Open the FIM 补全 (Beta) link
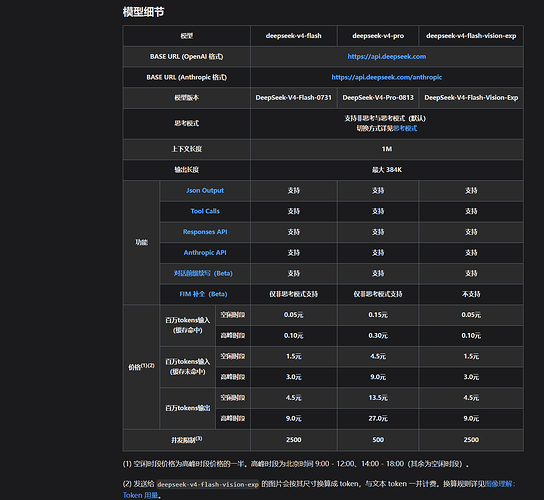Image resolution: width=544 pixels, height=500 pixels. pos(203,294)
